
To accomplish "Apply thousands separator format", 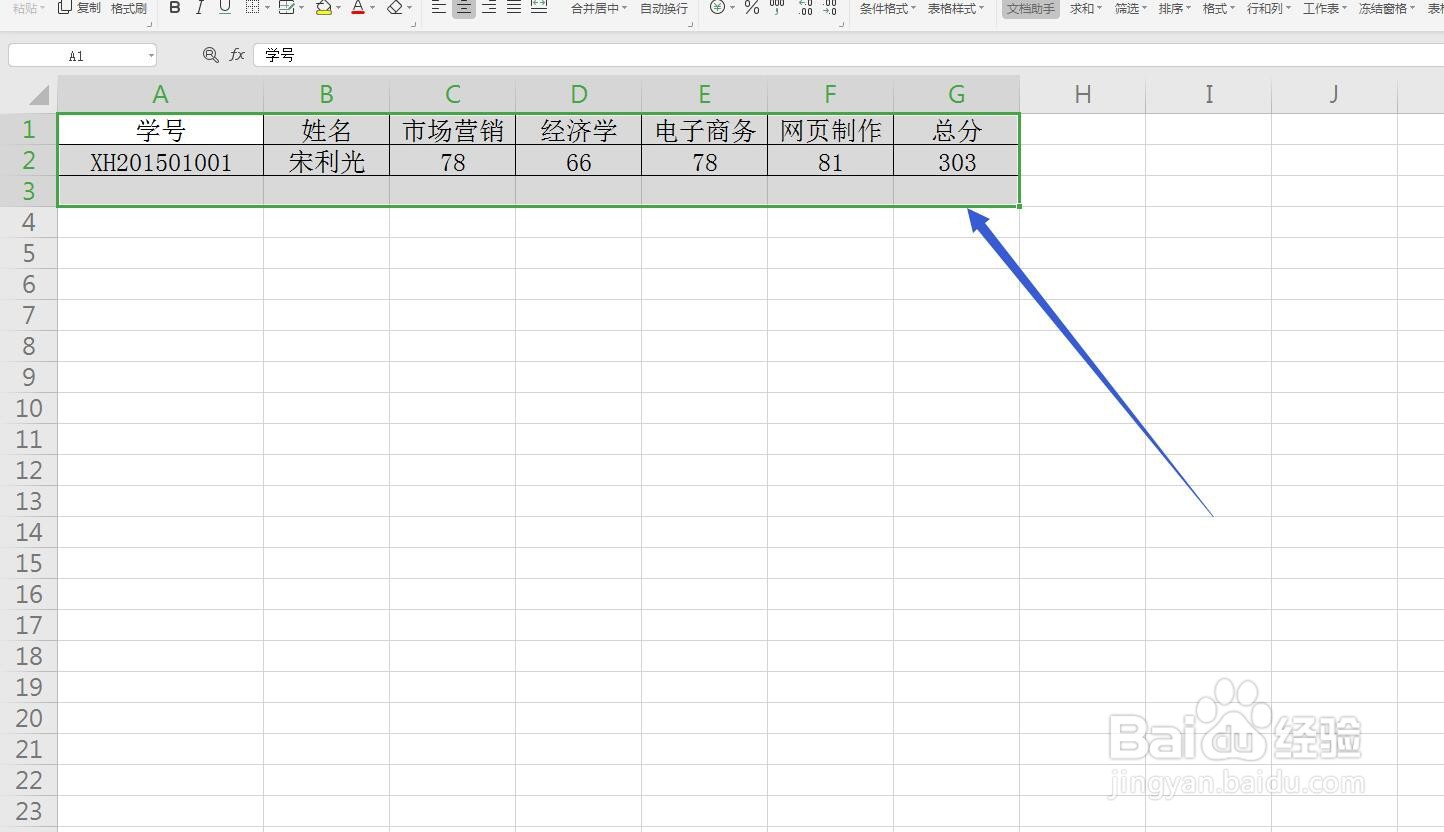I will [778, 8].
